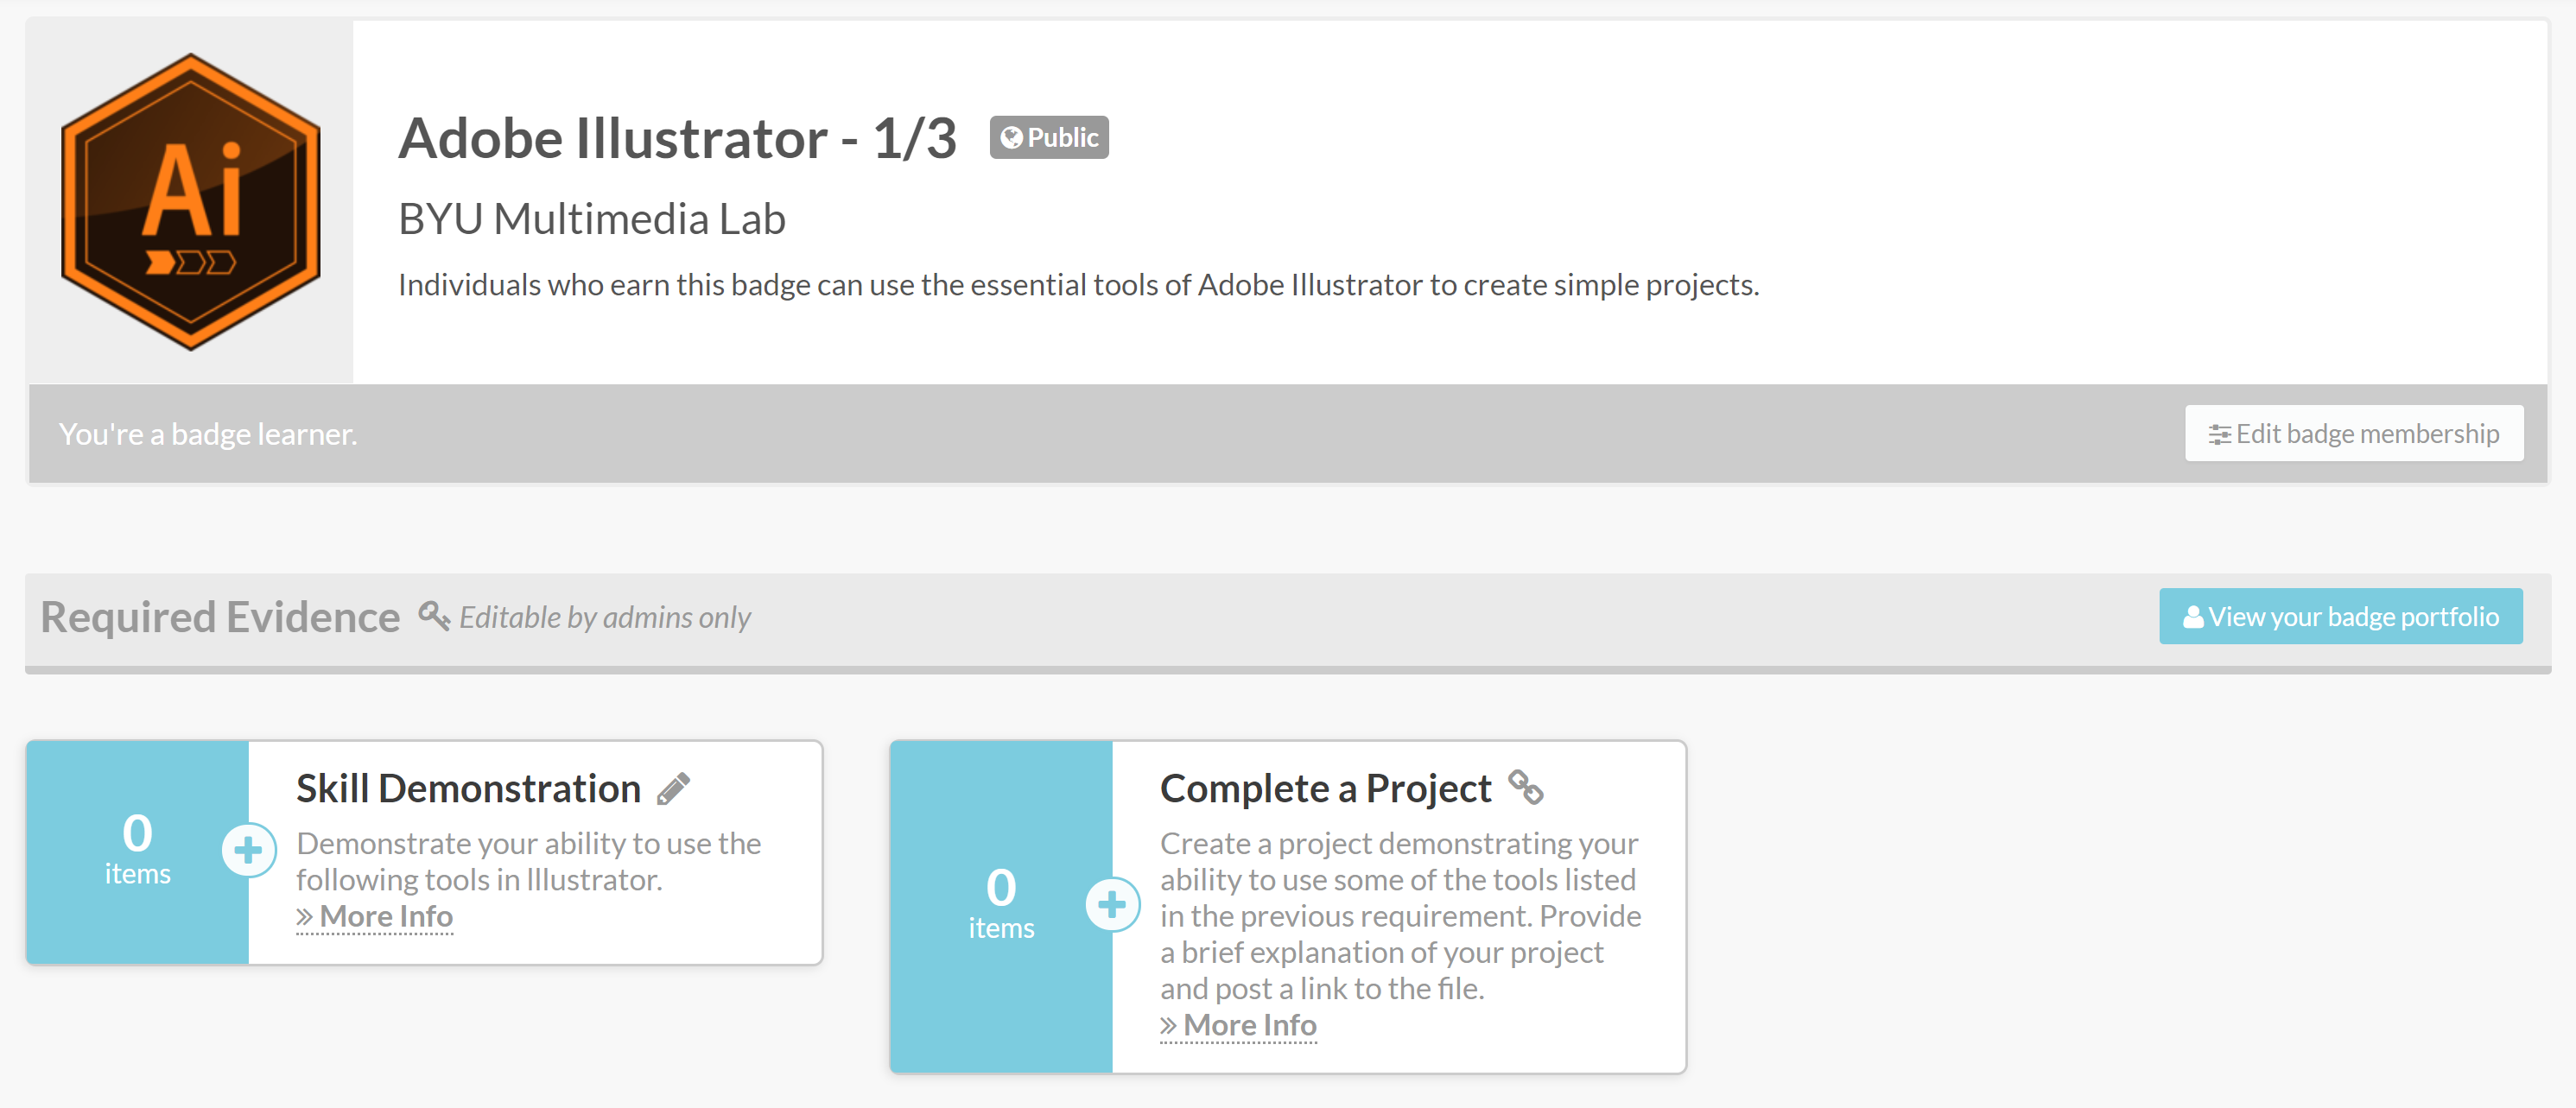Click the plus icon on Skill Demonstration
The width and height of the screenshot is (2576, 1108).
click(248, 850)
